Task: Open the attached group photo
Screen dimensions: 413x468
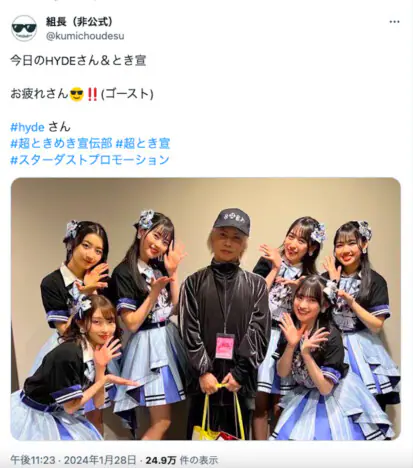Action: (206, 309)
